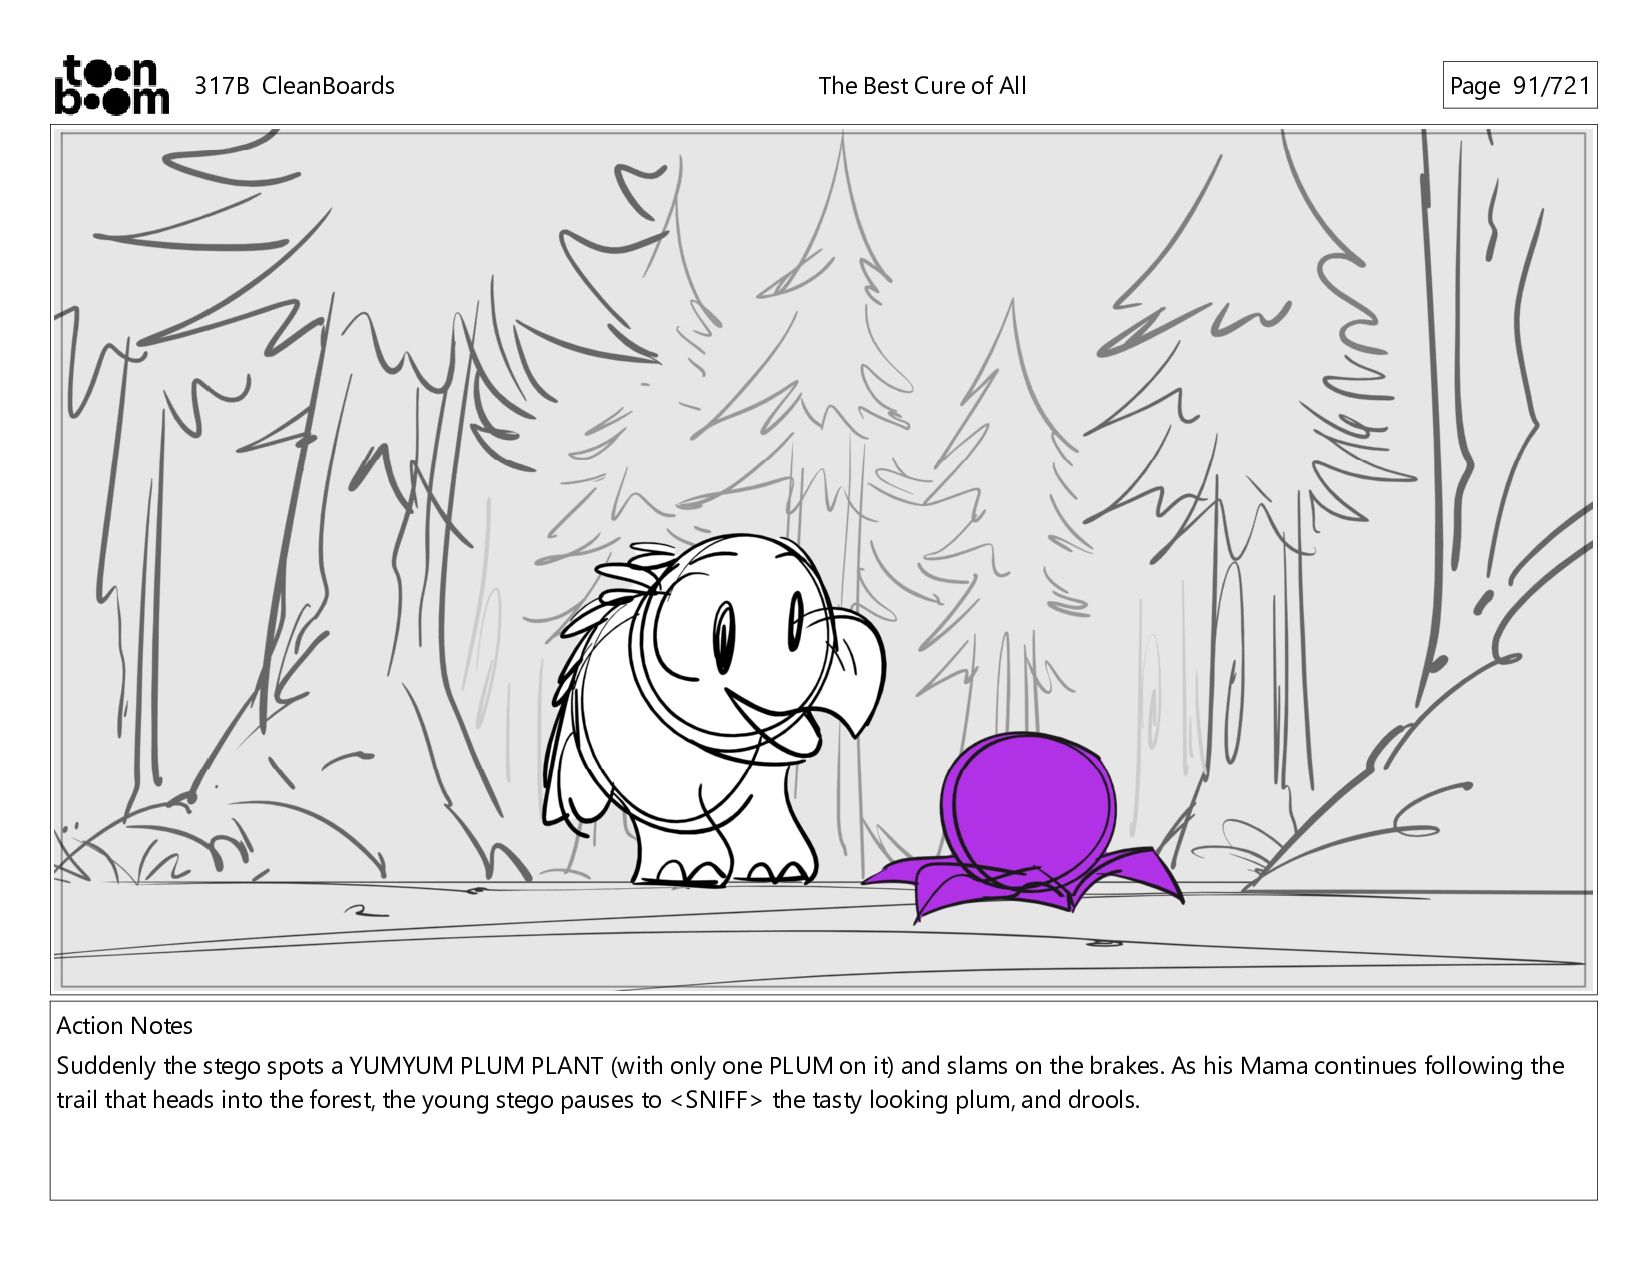
Task: Select the '317B CleanBoards' header text
Action: pos(294,86)
